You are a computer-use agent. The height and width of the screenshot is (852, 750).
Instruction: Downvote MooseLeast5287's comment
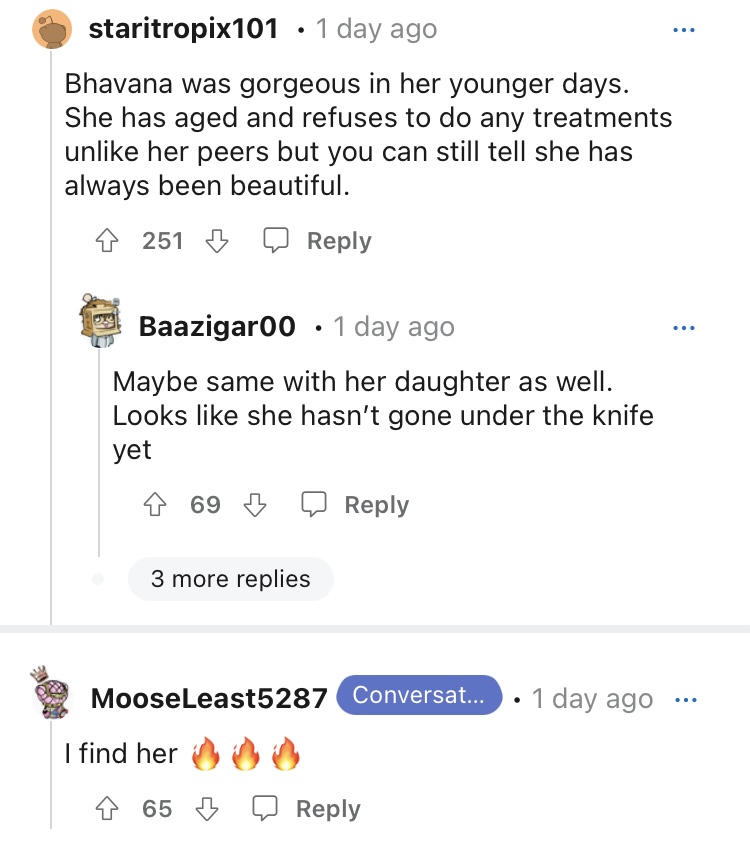(206, 809)
